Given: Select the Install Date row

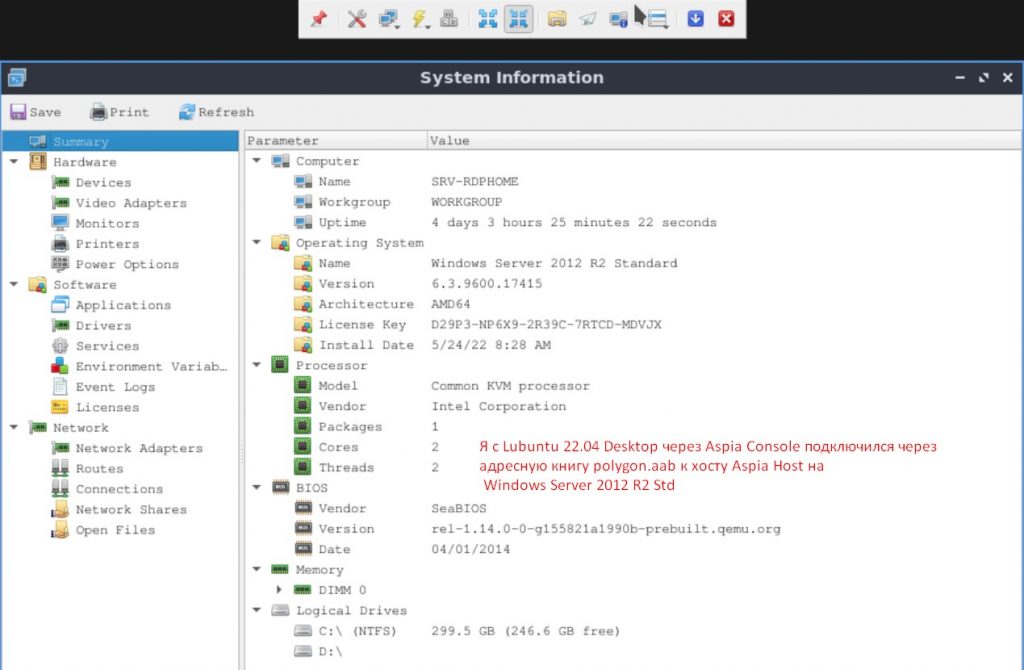Looking at the screenshot, I should click(633, 345).
